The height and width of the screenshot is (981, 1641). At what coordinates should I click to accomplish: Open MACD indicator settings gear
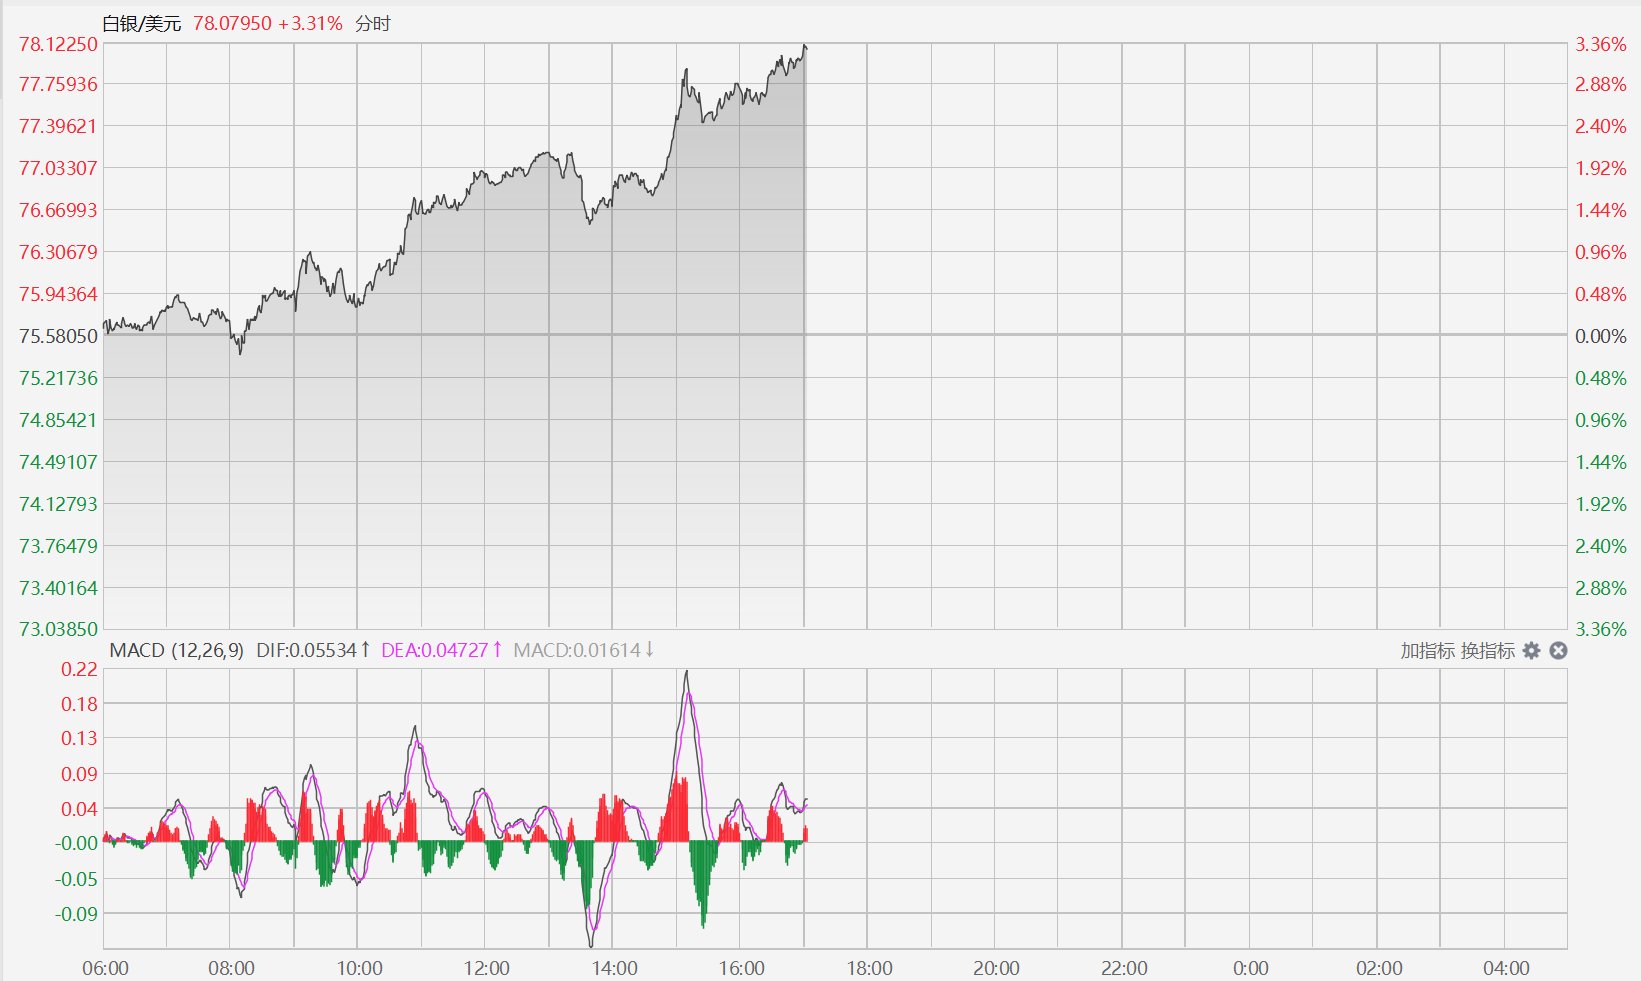pyautogui.click(x=1532, y=651)
